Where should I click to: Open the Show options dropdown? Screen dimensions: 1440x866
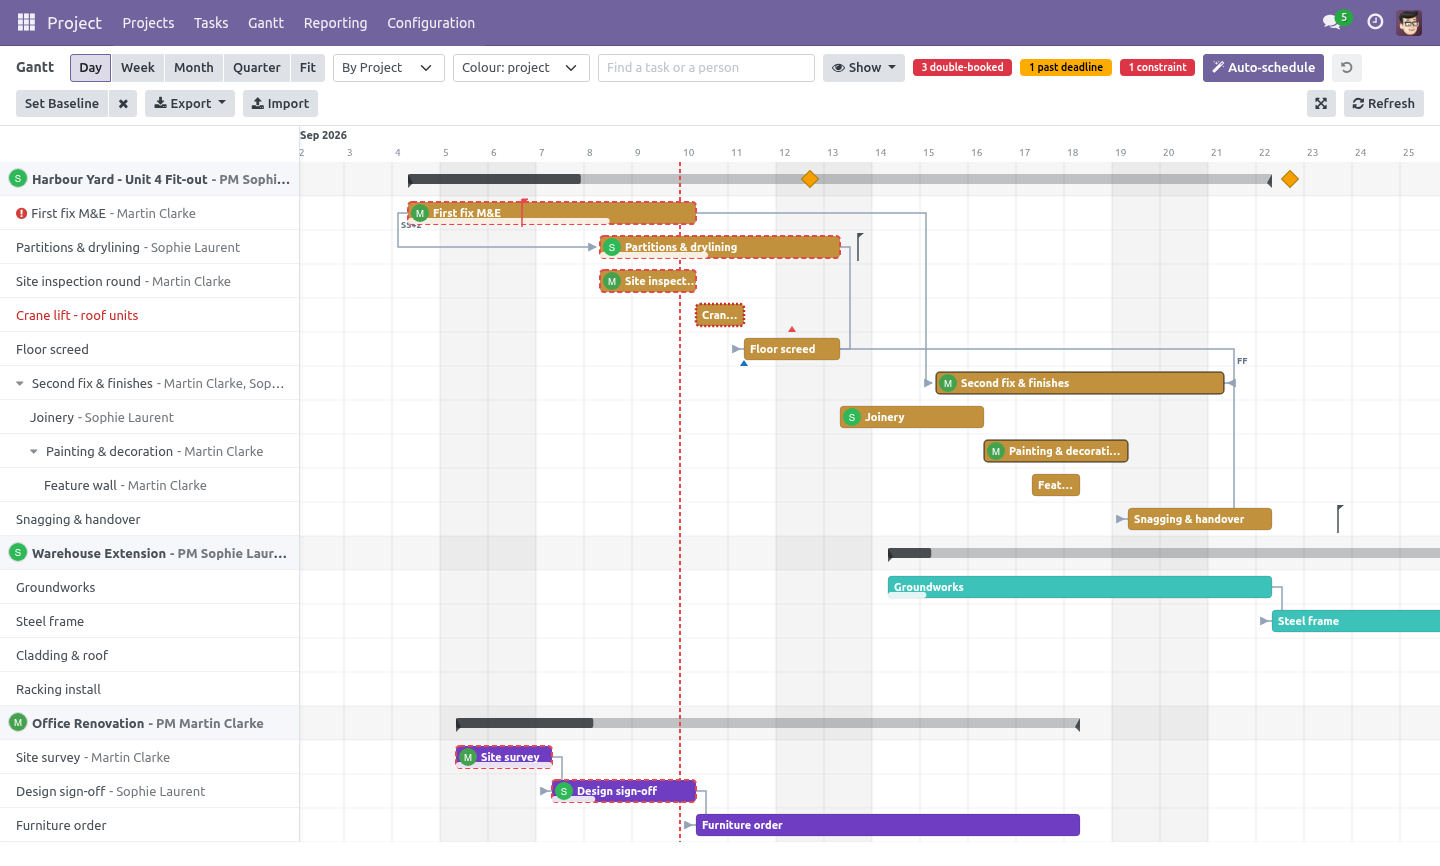pos(864,68)
